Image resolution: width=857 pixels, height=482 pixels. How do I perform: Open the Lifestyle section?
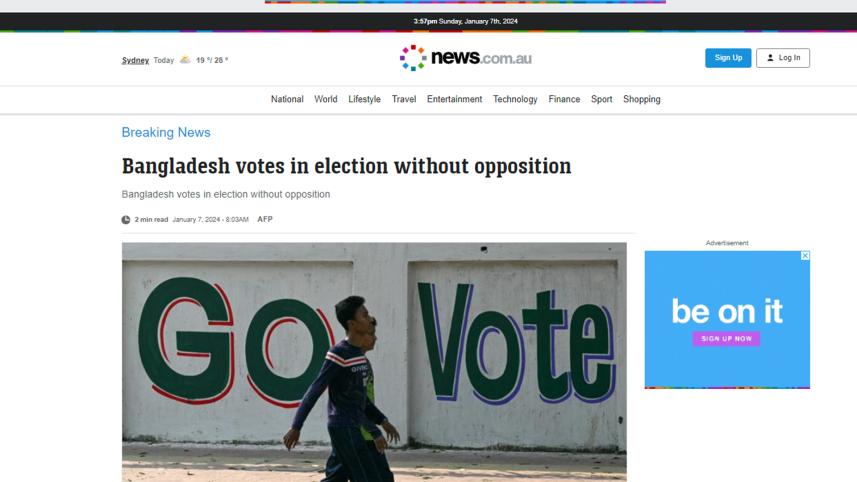pos(365,99)
